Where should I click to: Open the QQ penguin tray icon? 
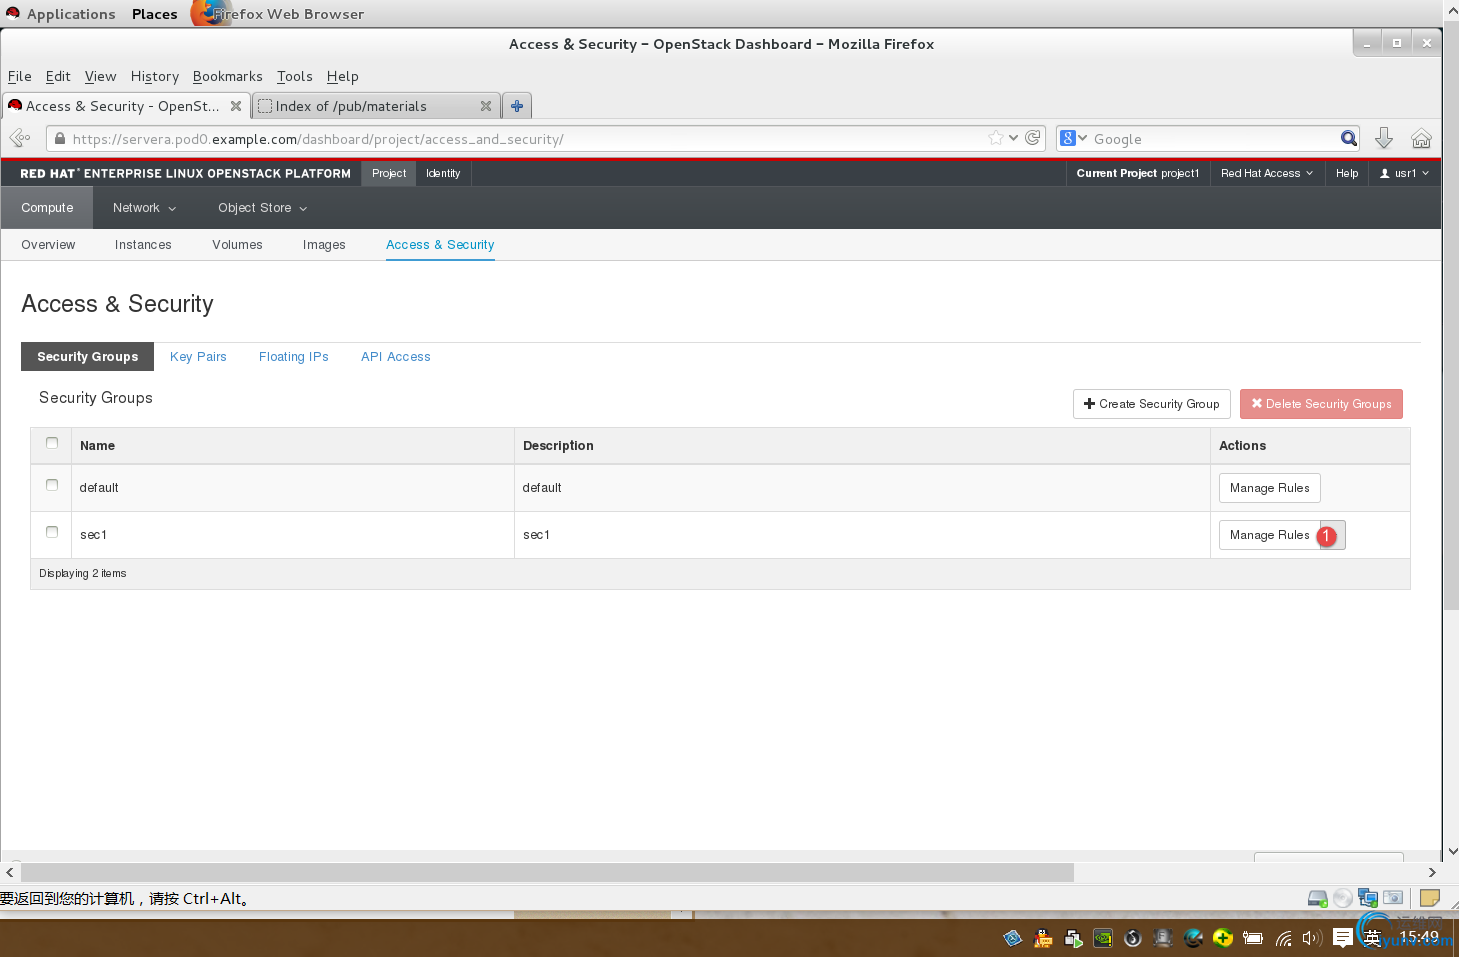coord(1043,938)
